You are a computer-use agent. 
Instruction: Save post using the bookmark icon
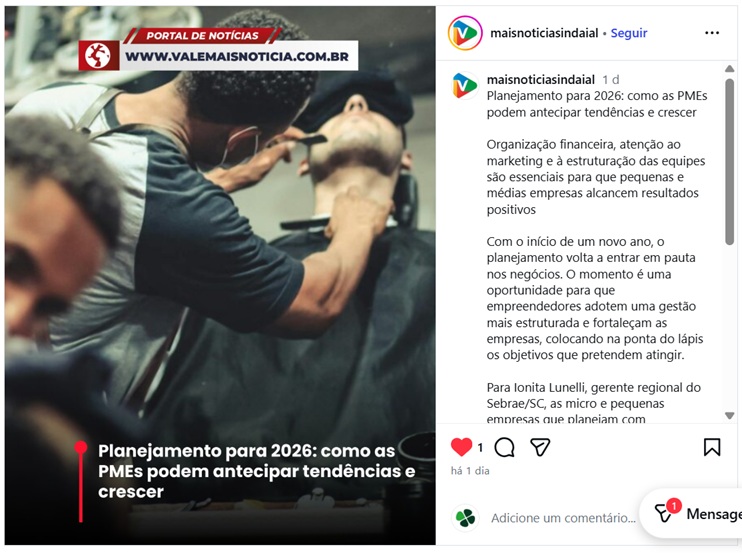pyautogui.click(x=712, y=447)
